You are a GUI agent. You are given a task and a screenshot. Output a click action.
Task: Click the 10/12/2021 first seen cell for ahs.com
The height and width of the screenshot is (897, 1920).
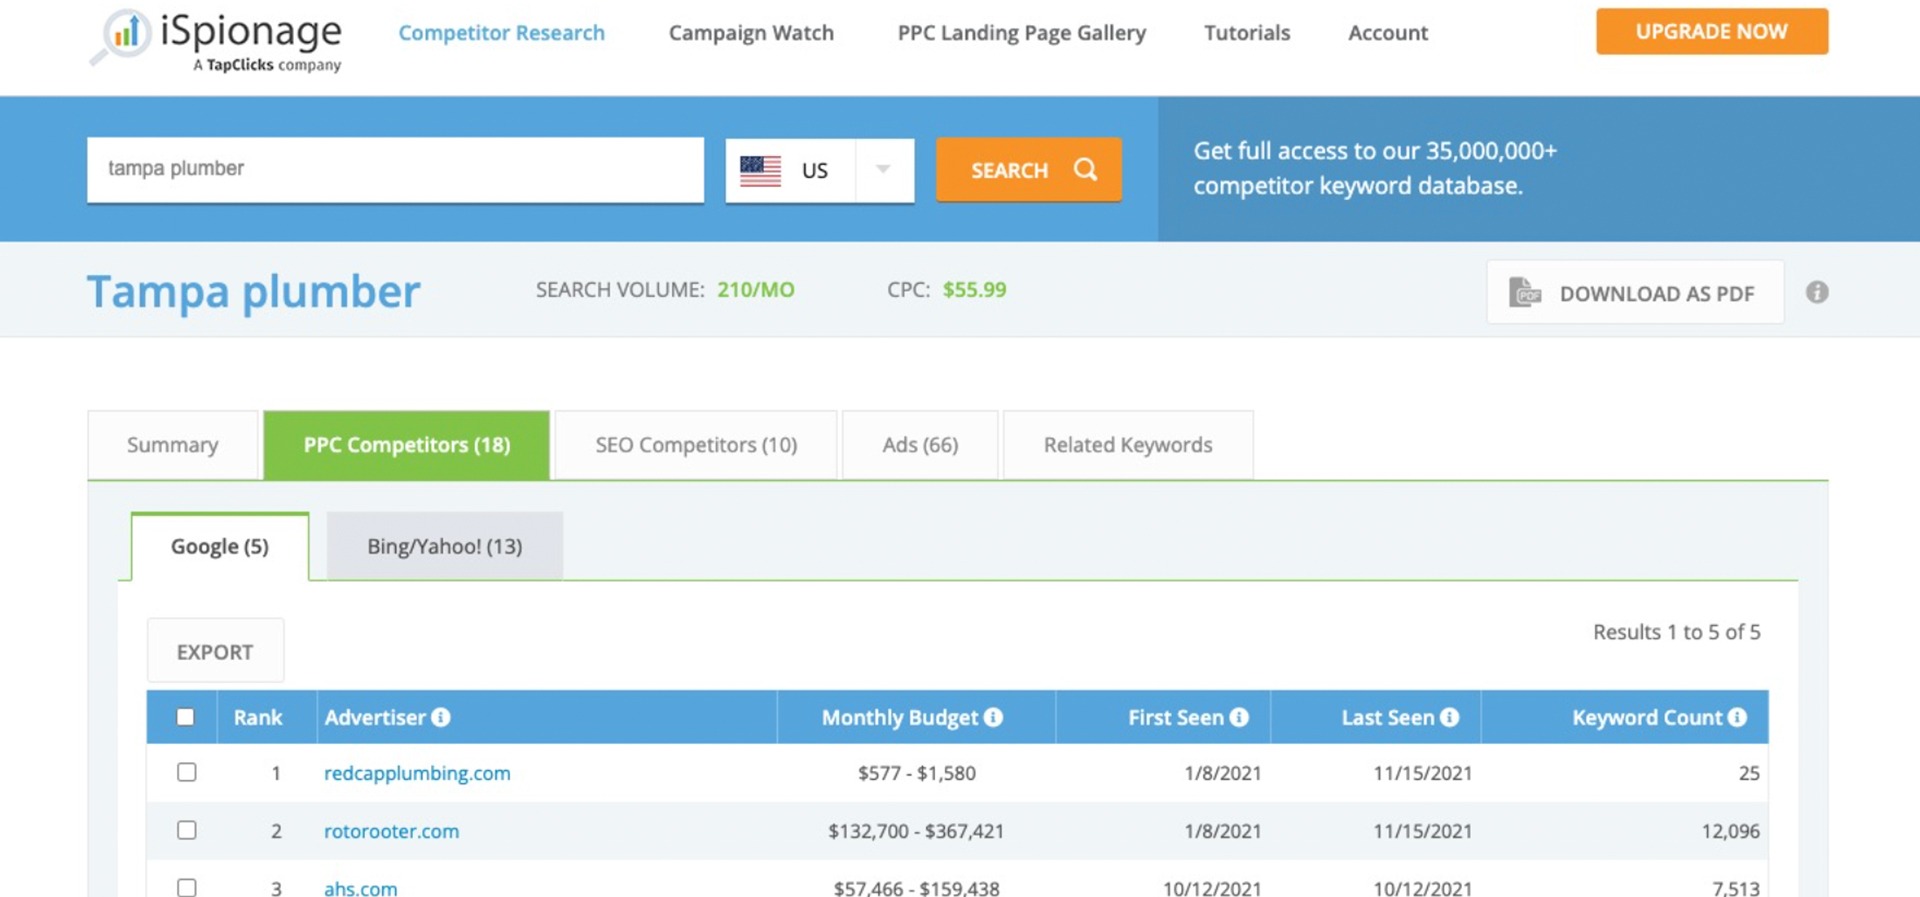[x=1211, y=888]
